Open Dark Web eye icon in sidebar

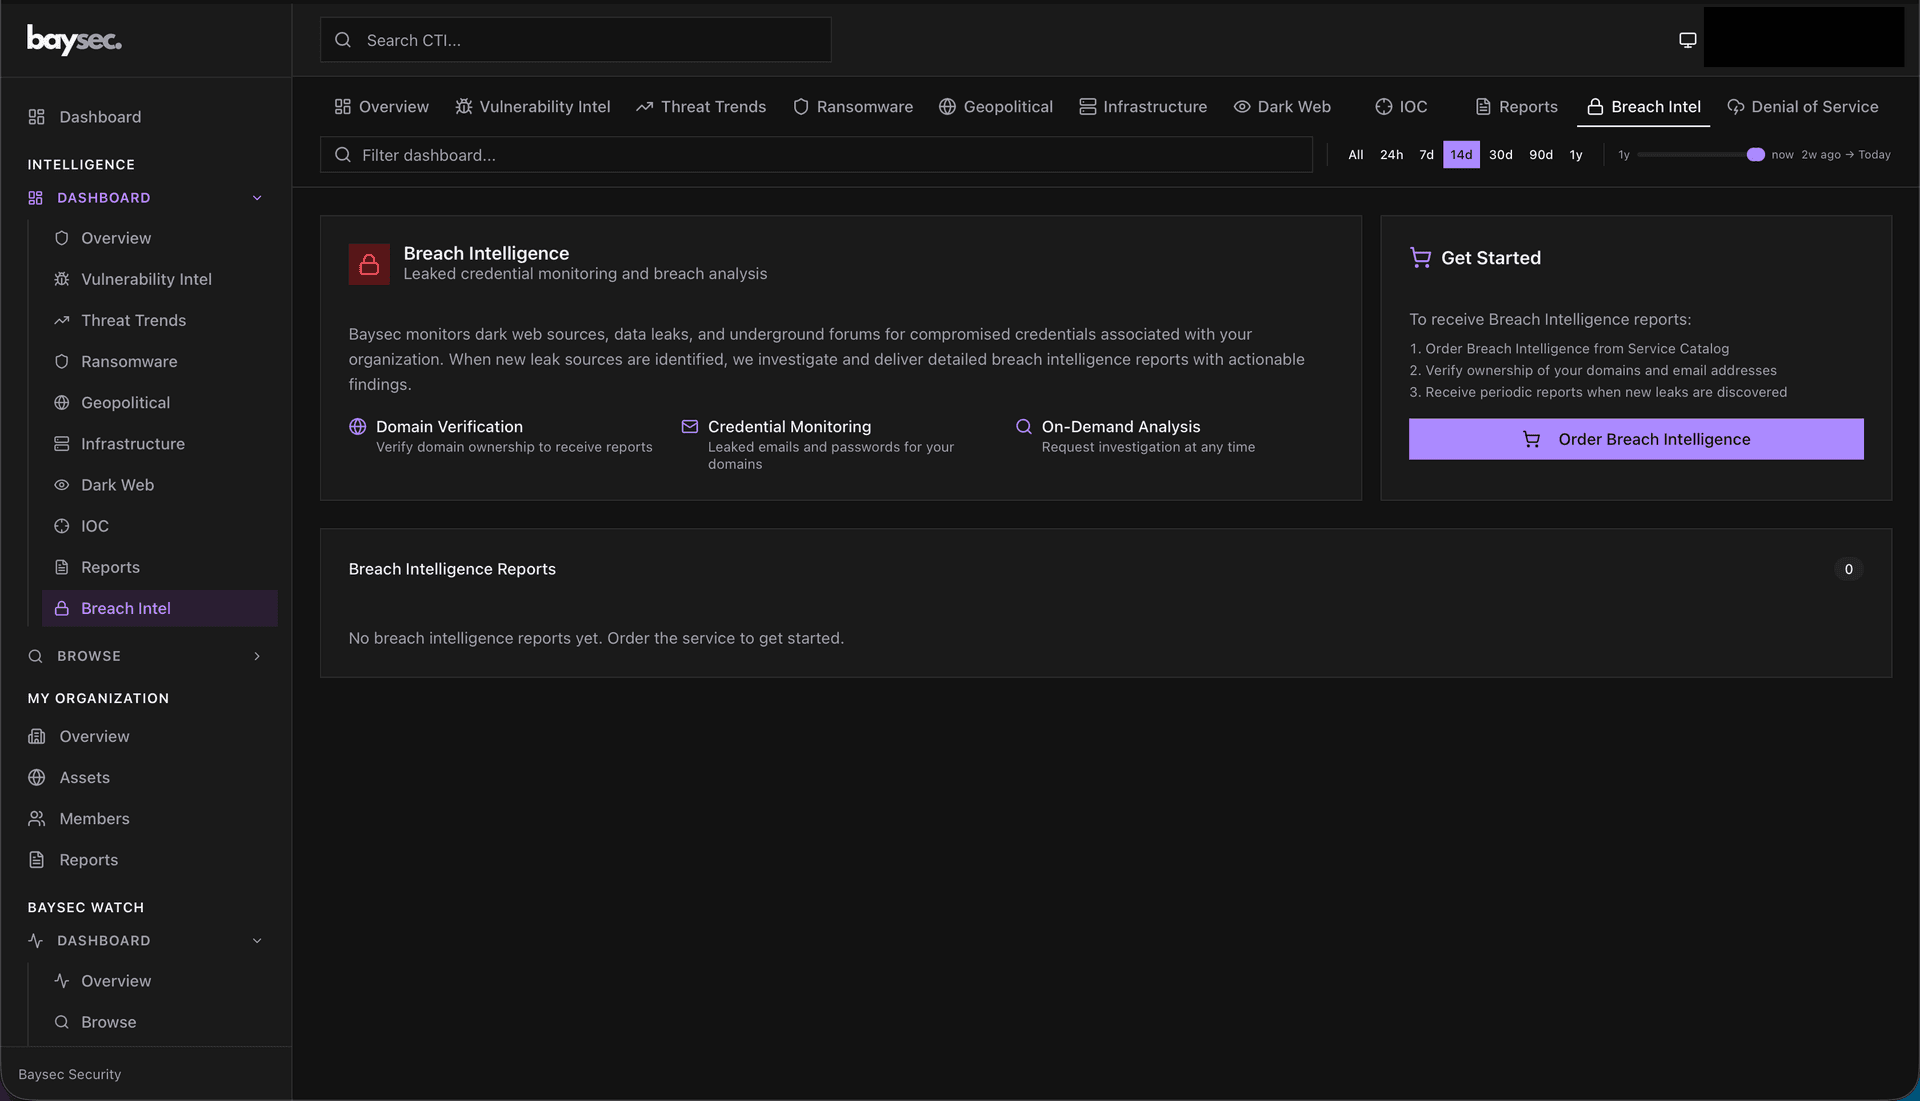coord(62,485)
